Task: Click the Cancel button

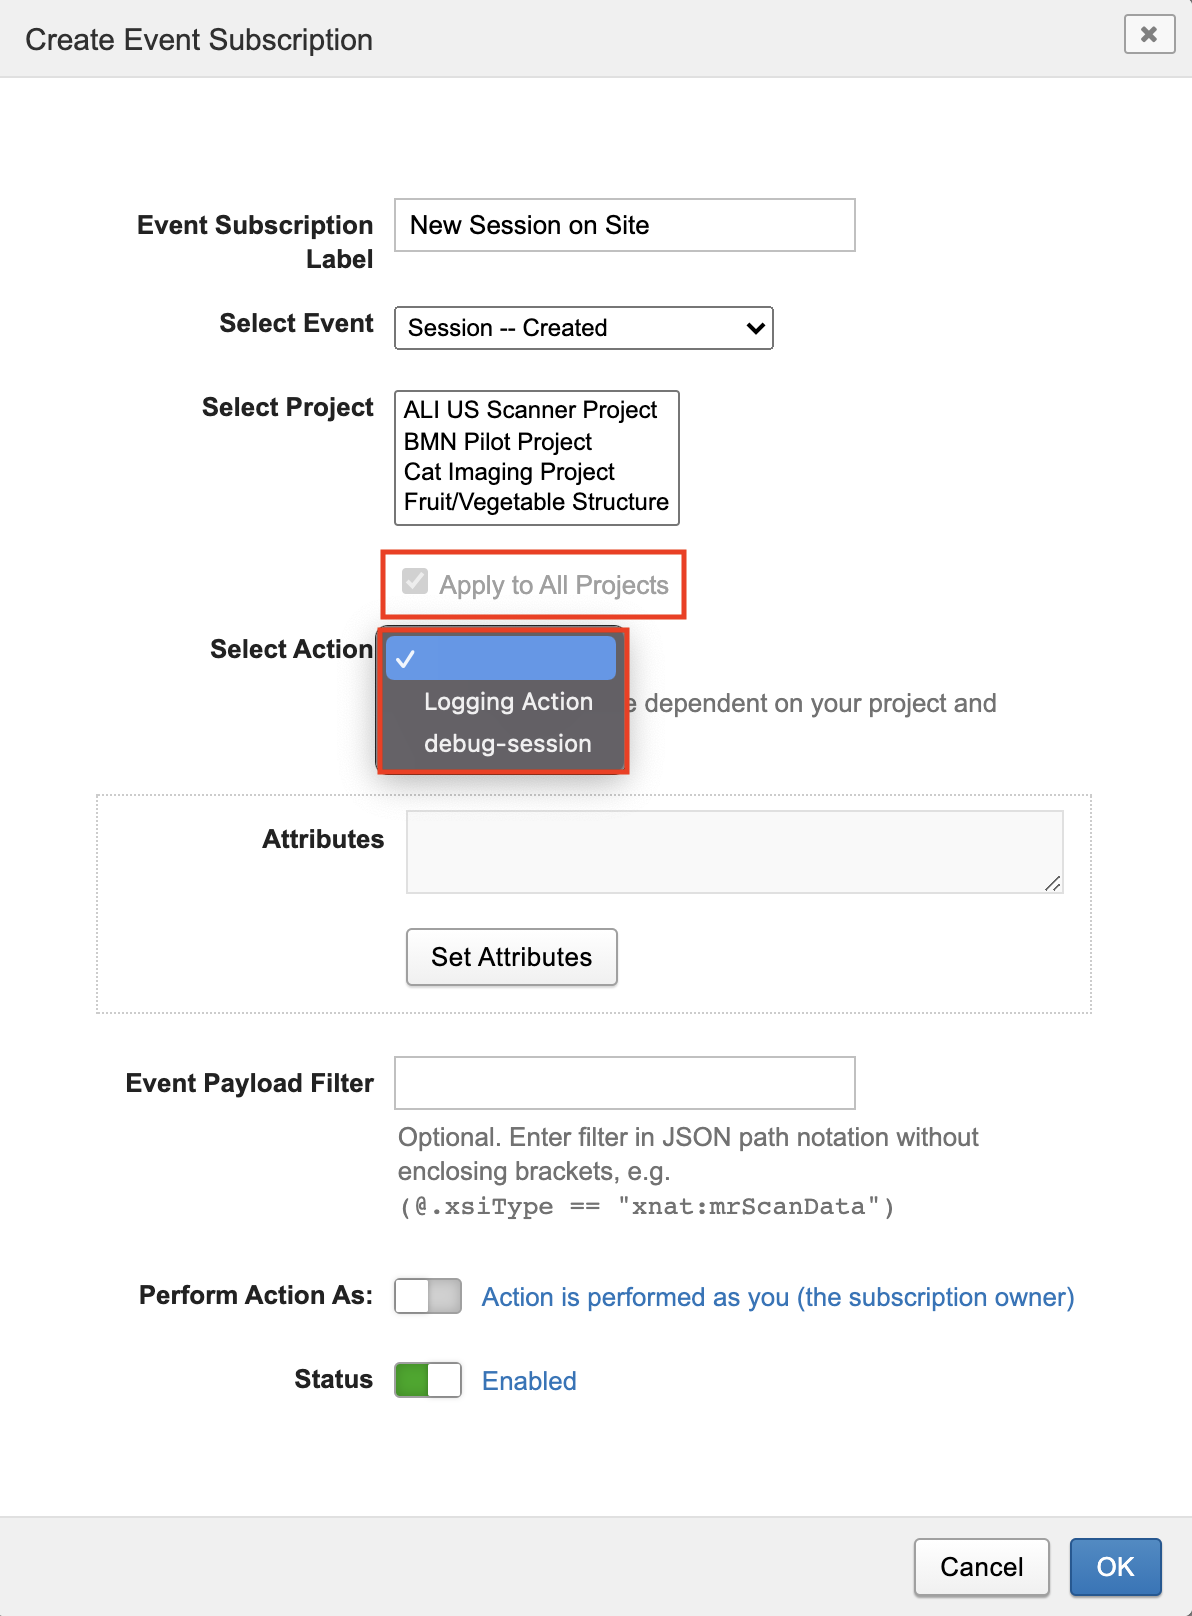Action: (x=981, y=1567)
